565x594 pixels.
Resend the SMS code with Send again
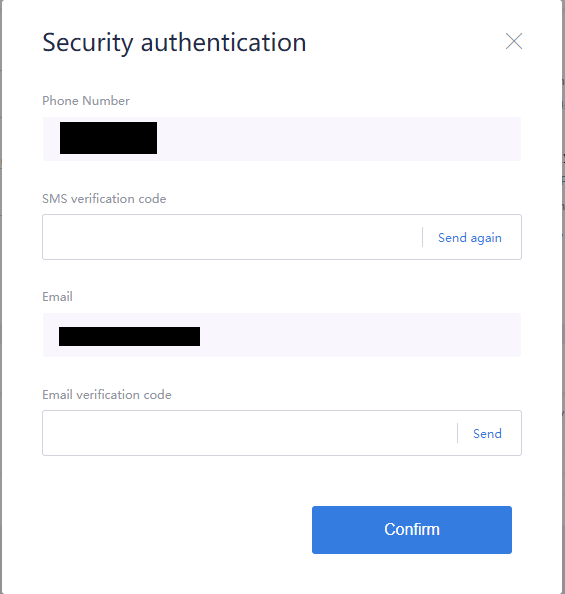click(x=470, y=238)
